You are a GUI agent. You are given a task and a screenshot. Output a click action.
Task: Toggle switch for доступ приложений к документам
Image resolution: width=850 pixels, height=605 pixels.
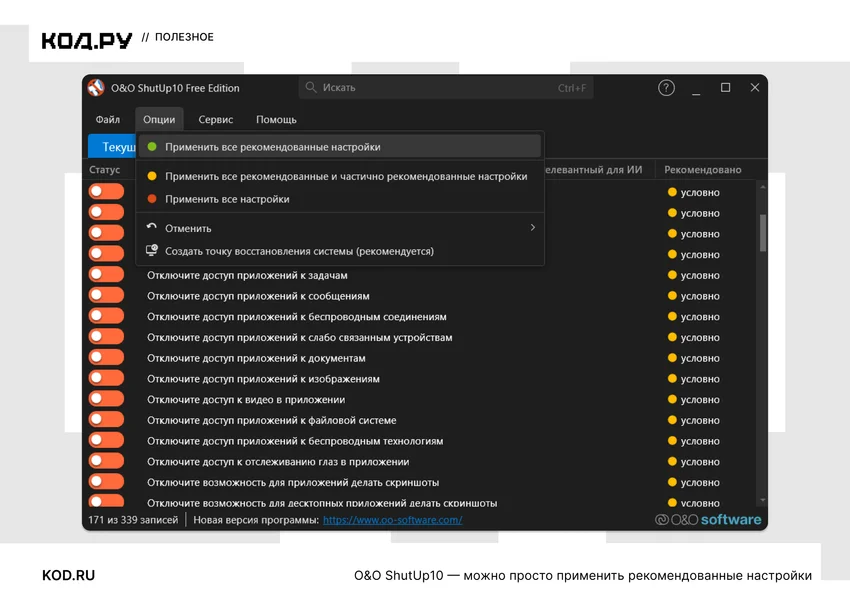point(106,357)
